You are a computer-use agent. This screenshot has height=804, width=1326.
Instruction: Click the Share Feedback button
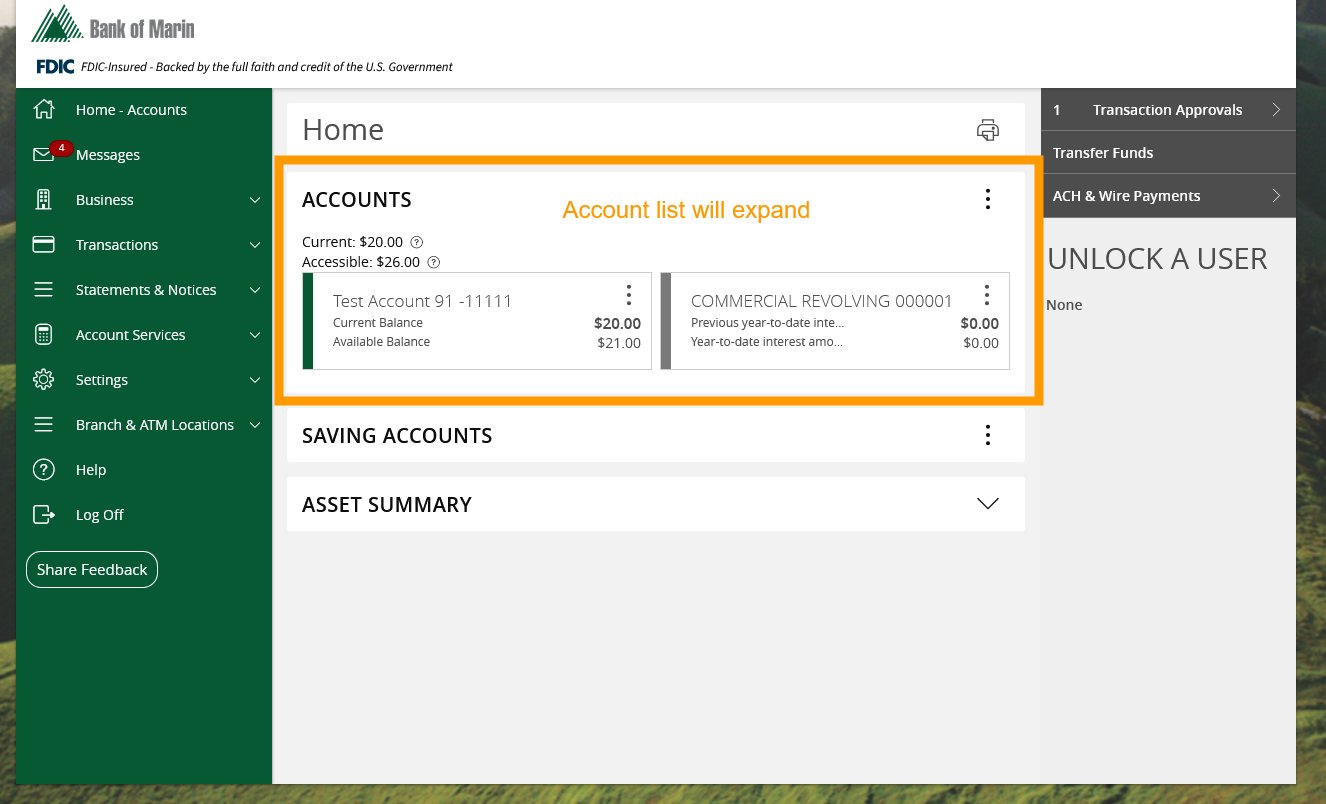91,569
